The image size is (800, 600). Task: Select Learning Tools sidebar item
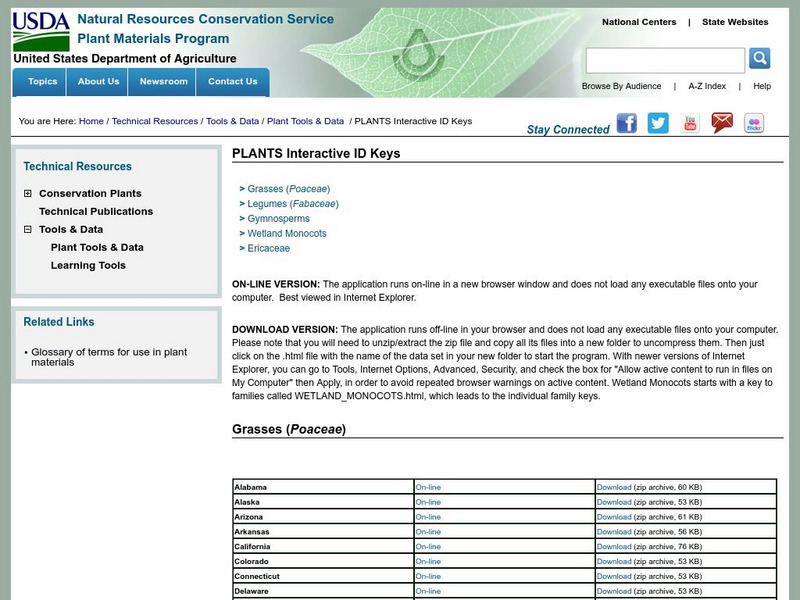click(x=88, y=265)
